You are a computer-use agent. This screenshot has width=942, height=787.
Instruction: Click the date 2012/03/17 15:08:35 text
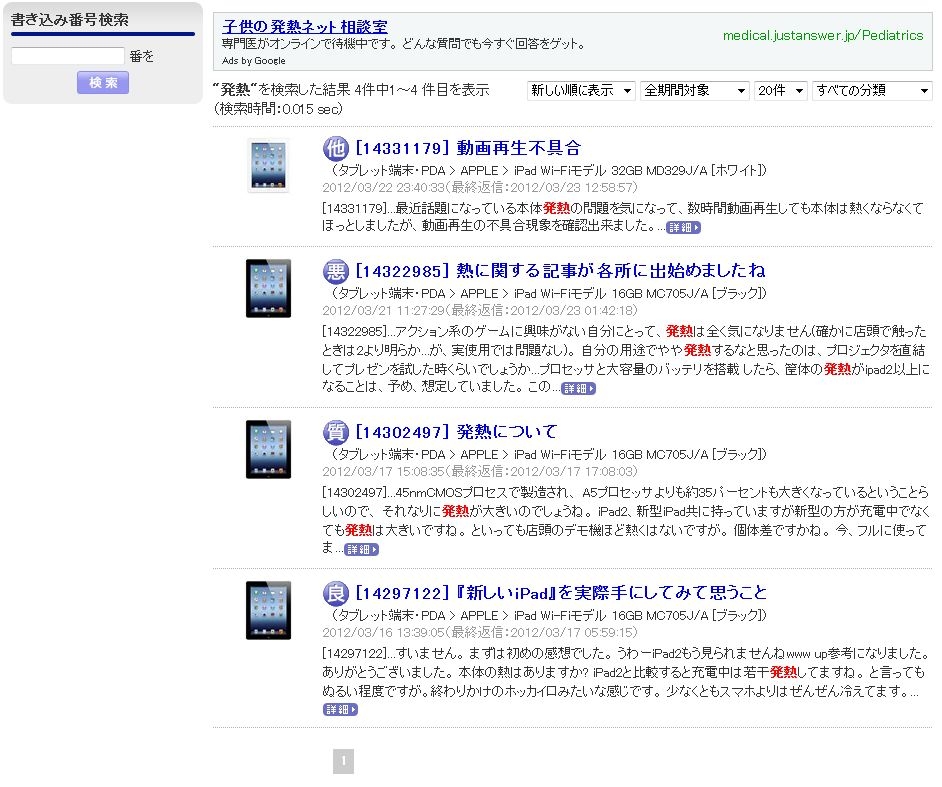384,472
